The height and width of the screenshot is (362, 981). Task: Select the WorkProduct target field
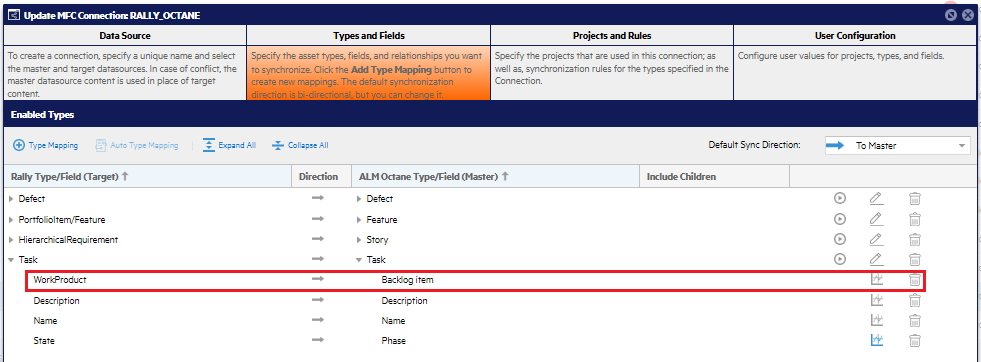pos(60,280)
